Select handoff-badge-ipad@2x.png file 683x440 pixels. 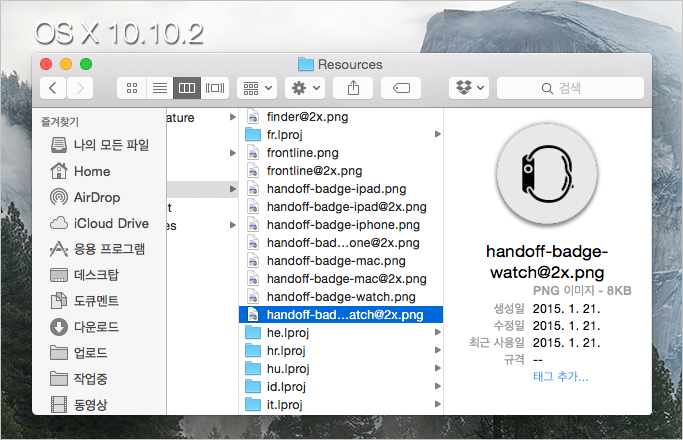(341, 207)
